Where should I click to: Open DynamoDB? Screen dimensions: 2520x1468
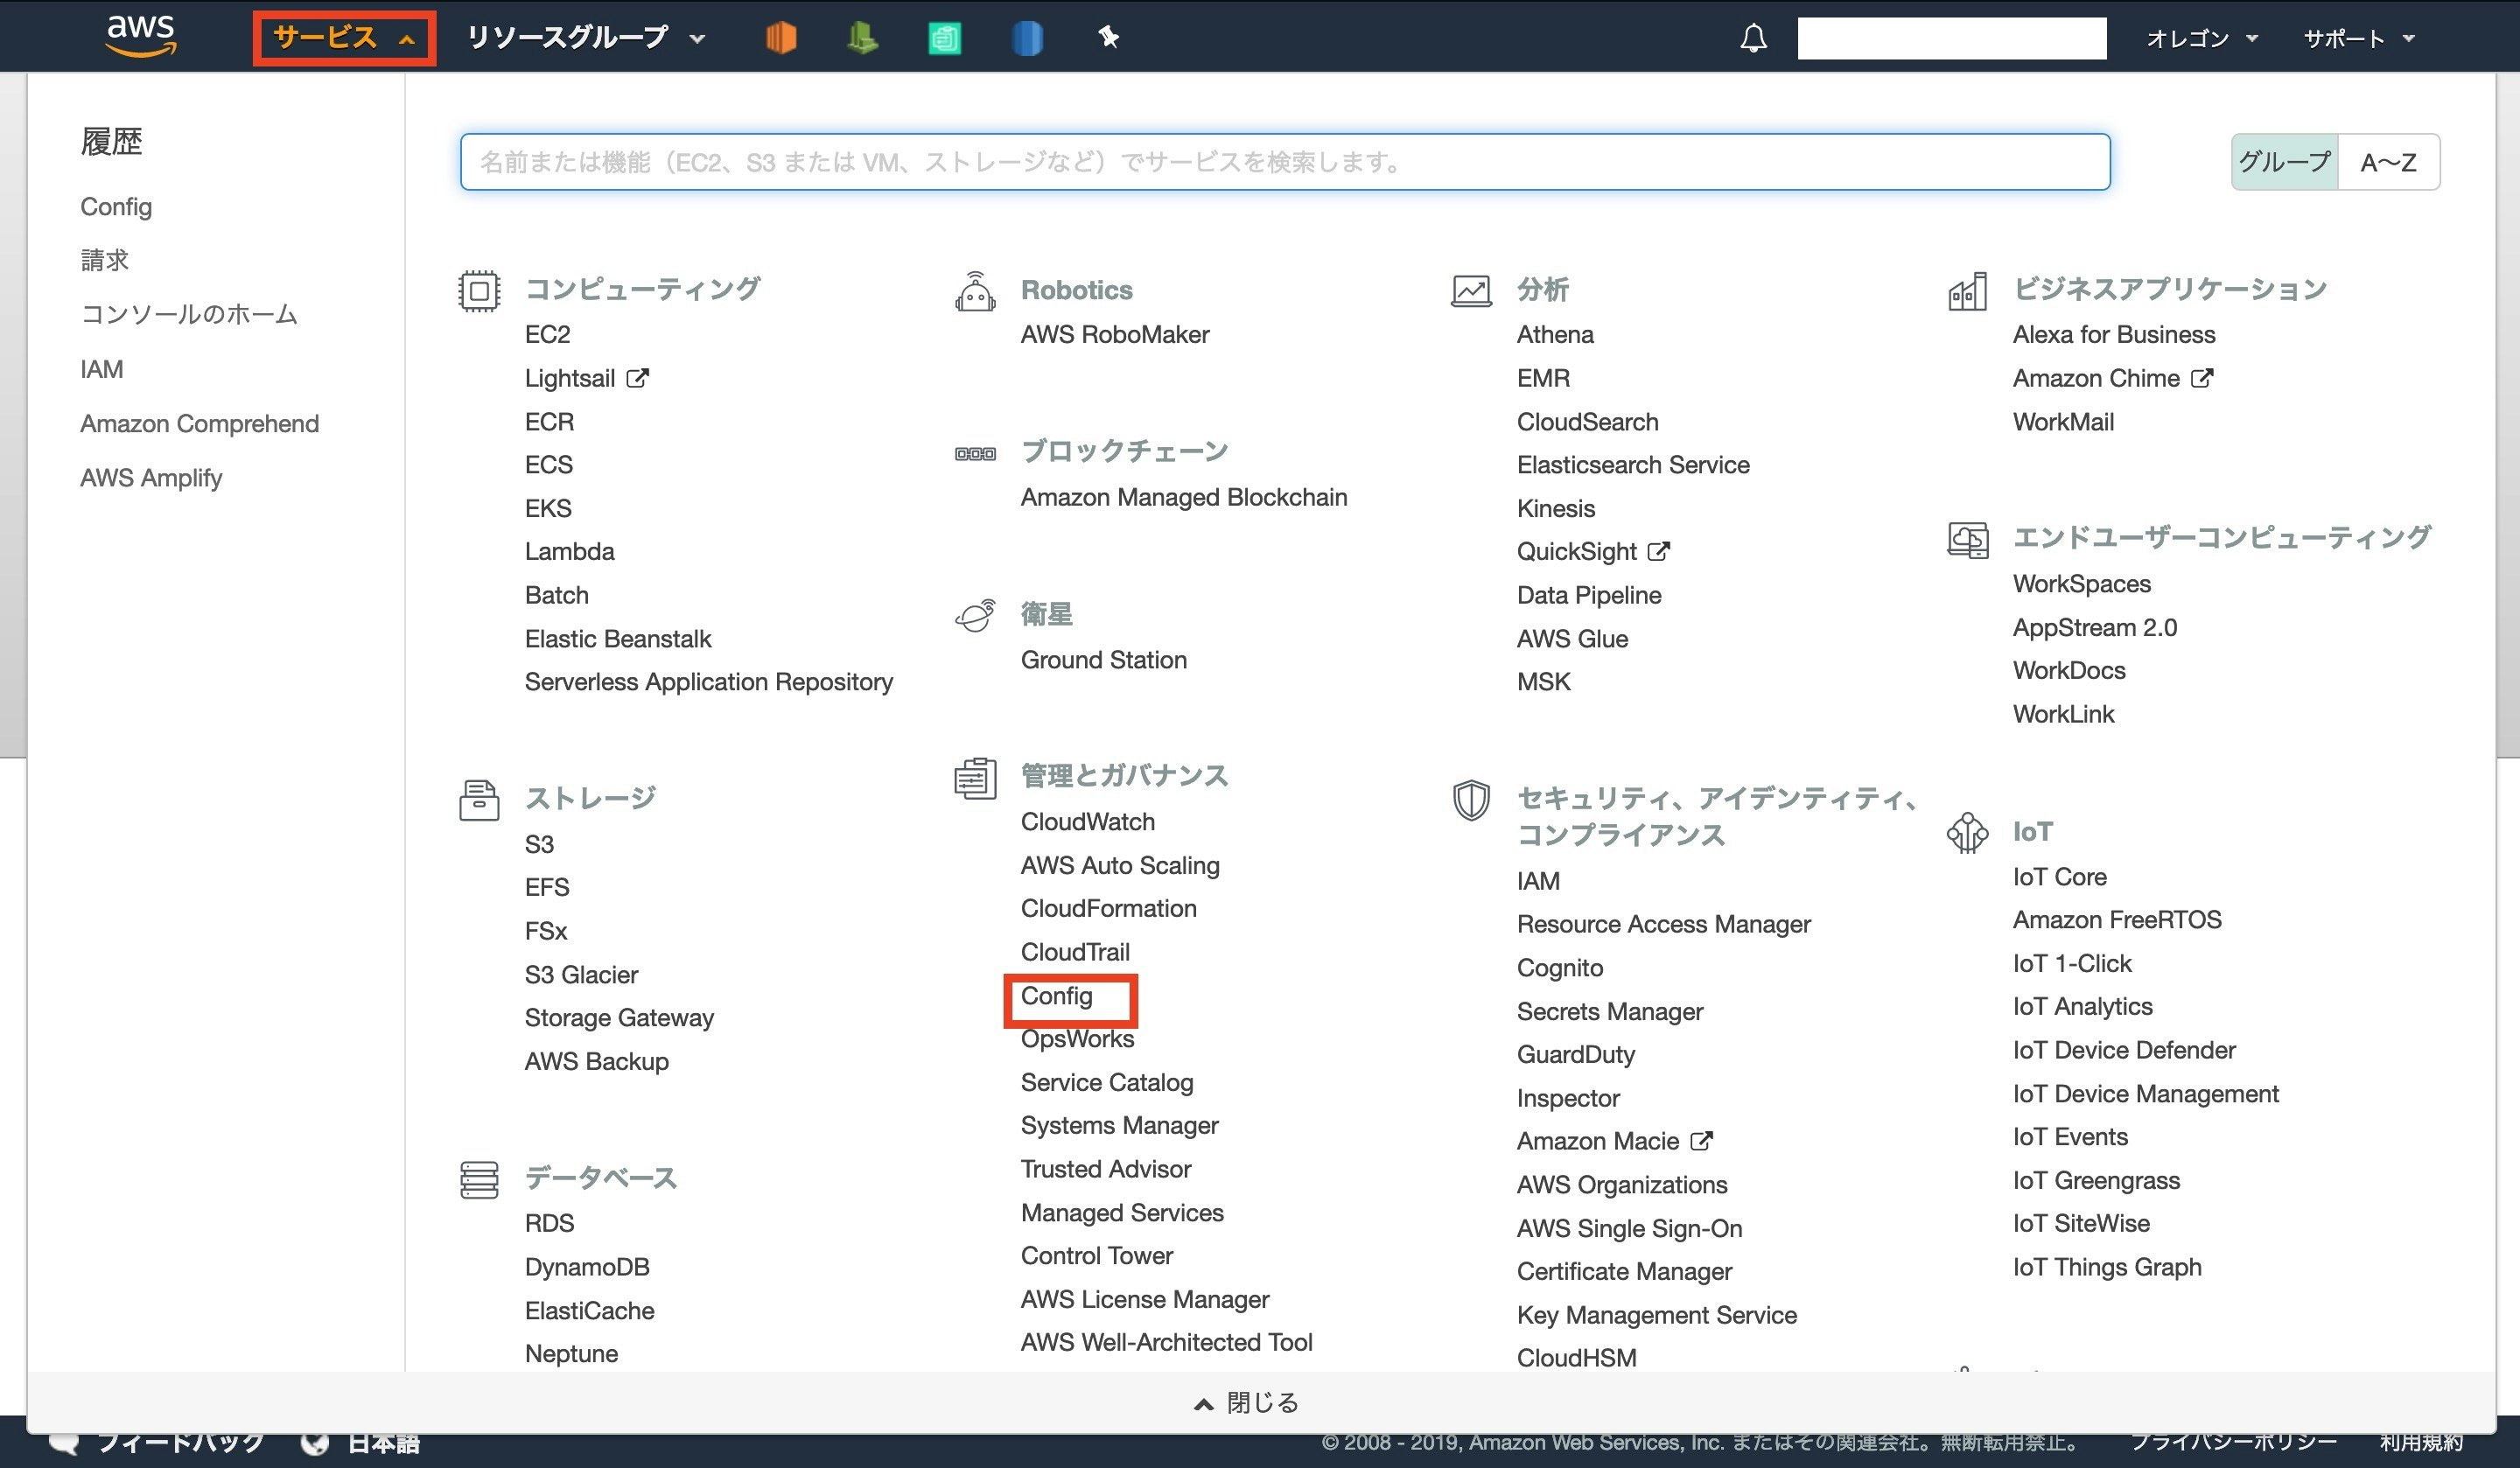click(x=587, y=1266)
